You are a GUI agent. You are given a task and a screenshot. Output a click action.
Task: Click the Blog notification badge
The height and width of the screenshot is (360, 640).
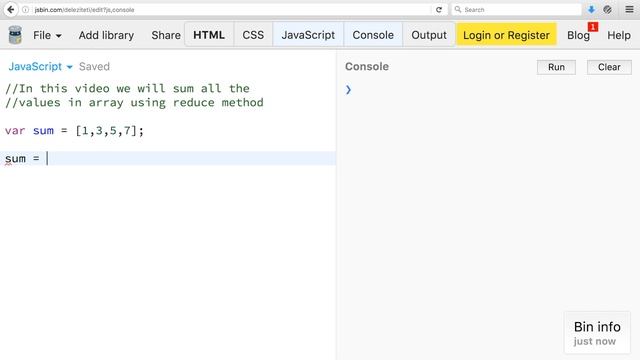click(x=593, y=27)
